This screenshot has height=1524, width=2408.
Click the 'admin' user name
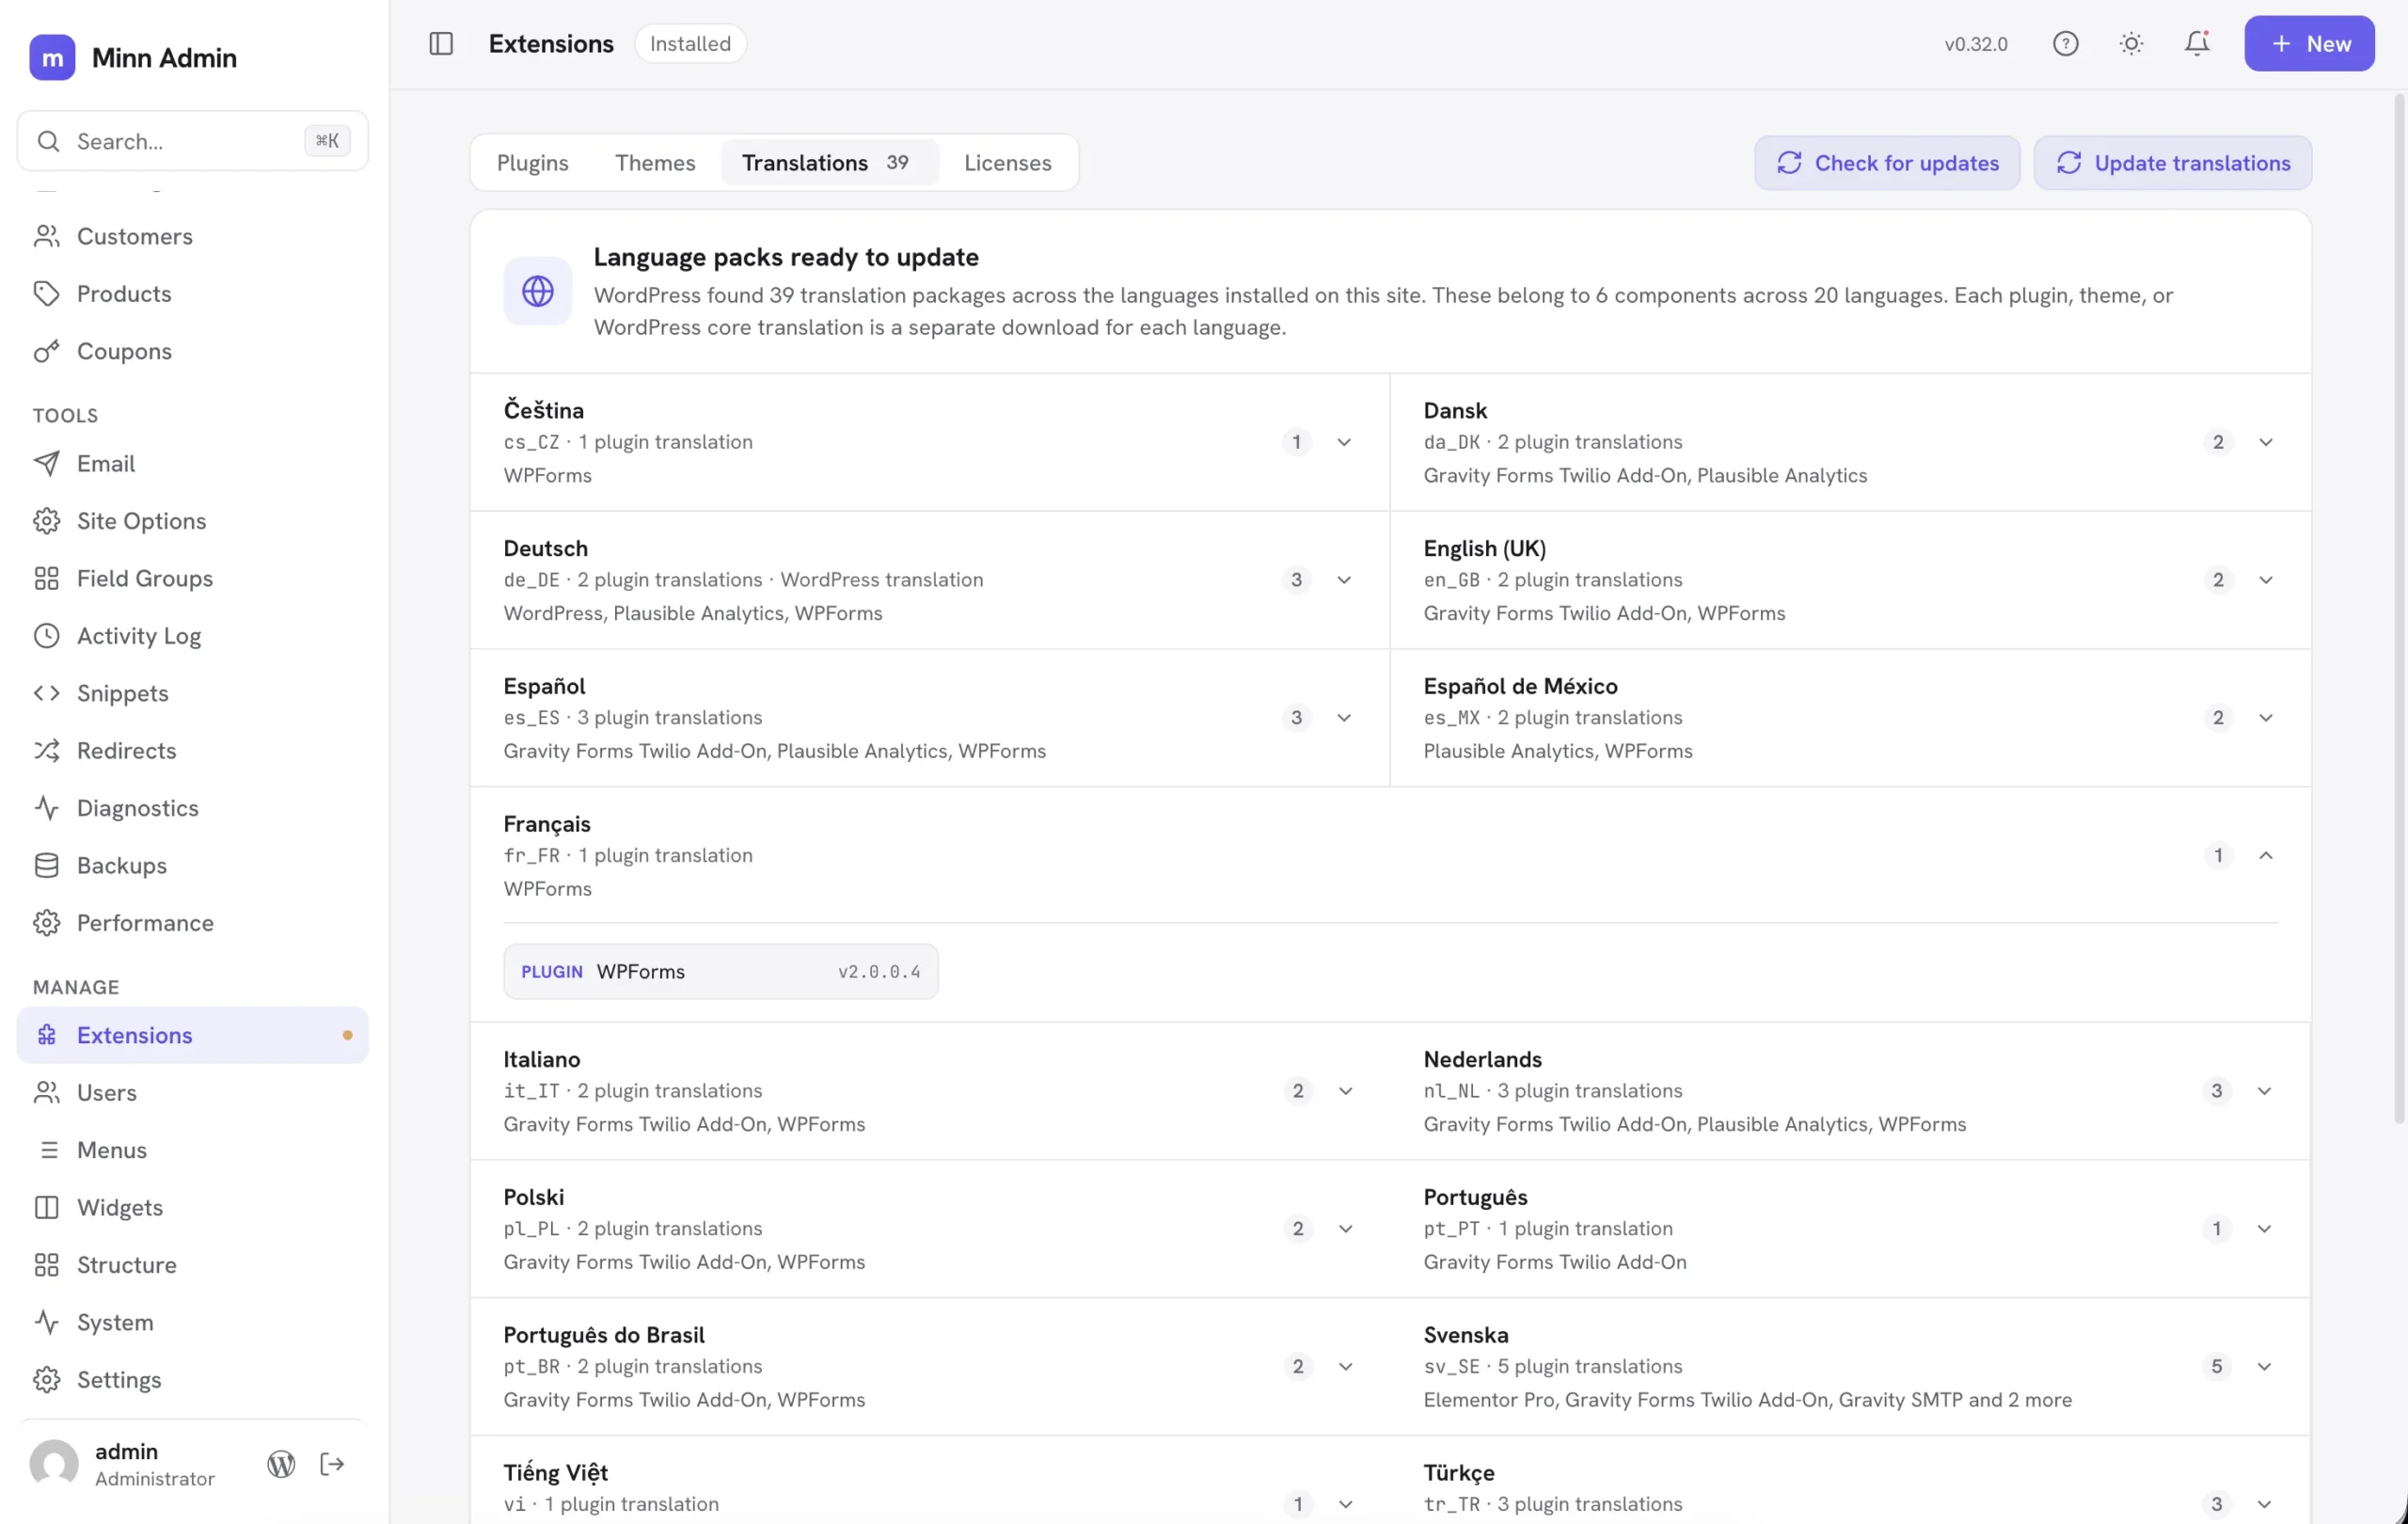(x=126, y=1451)
